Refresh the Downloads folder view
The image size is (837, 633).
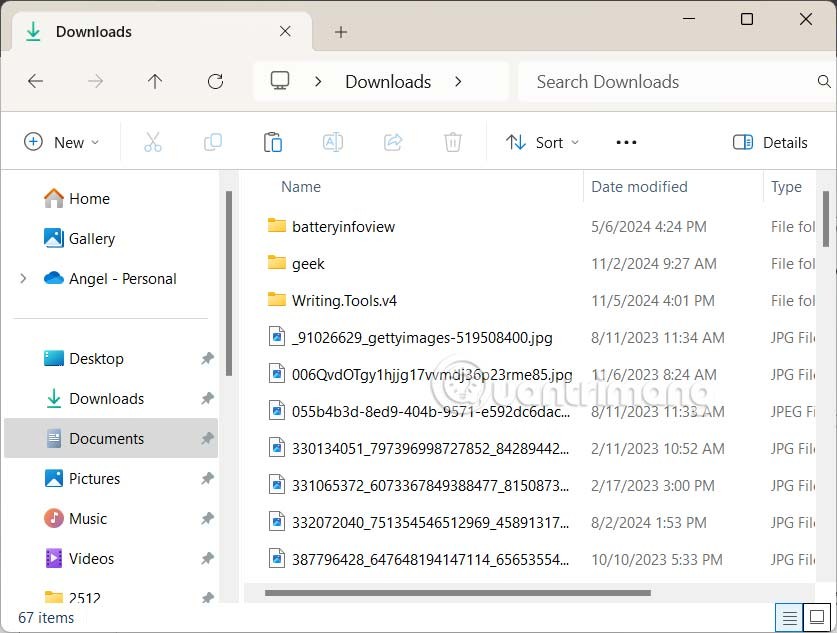pos(215,82)
